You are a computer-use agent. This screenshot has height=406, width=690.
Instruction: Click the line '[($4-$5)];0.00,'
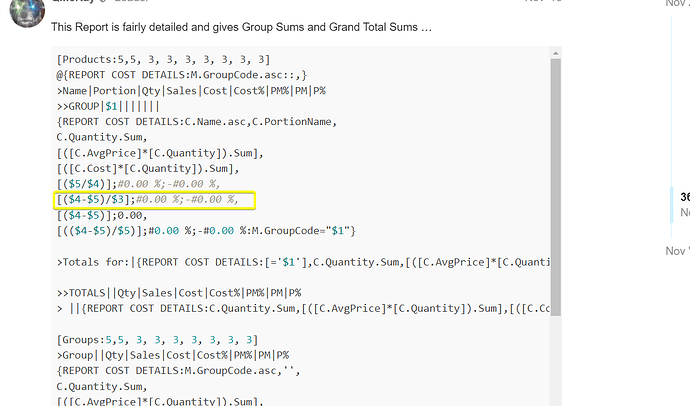point(102,216)
